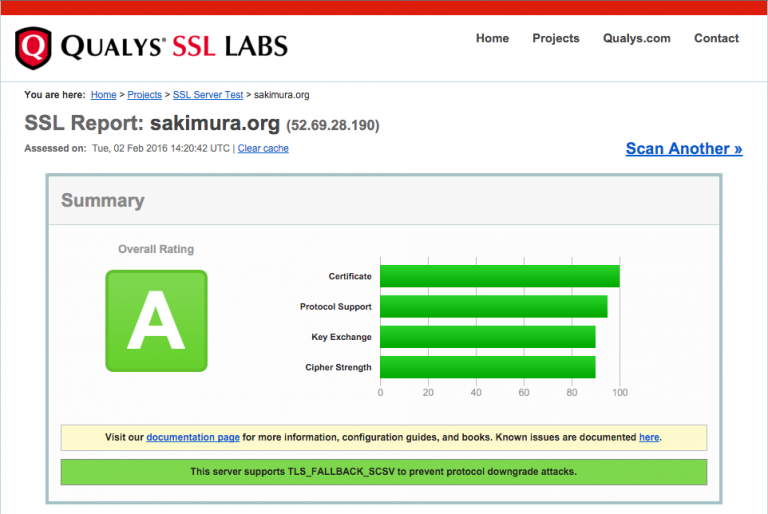This screenshot has width=768, height=514.
Task: Click the known issues 'here' link
Action: coord(649,437)
